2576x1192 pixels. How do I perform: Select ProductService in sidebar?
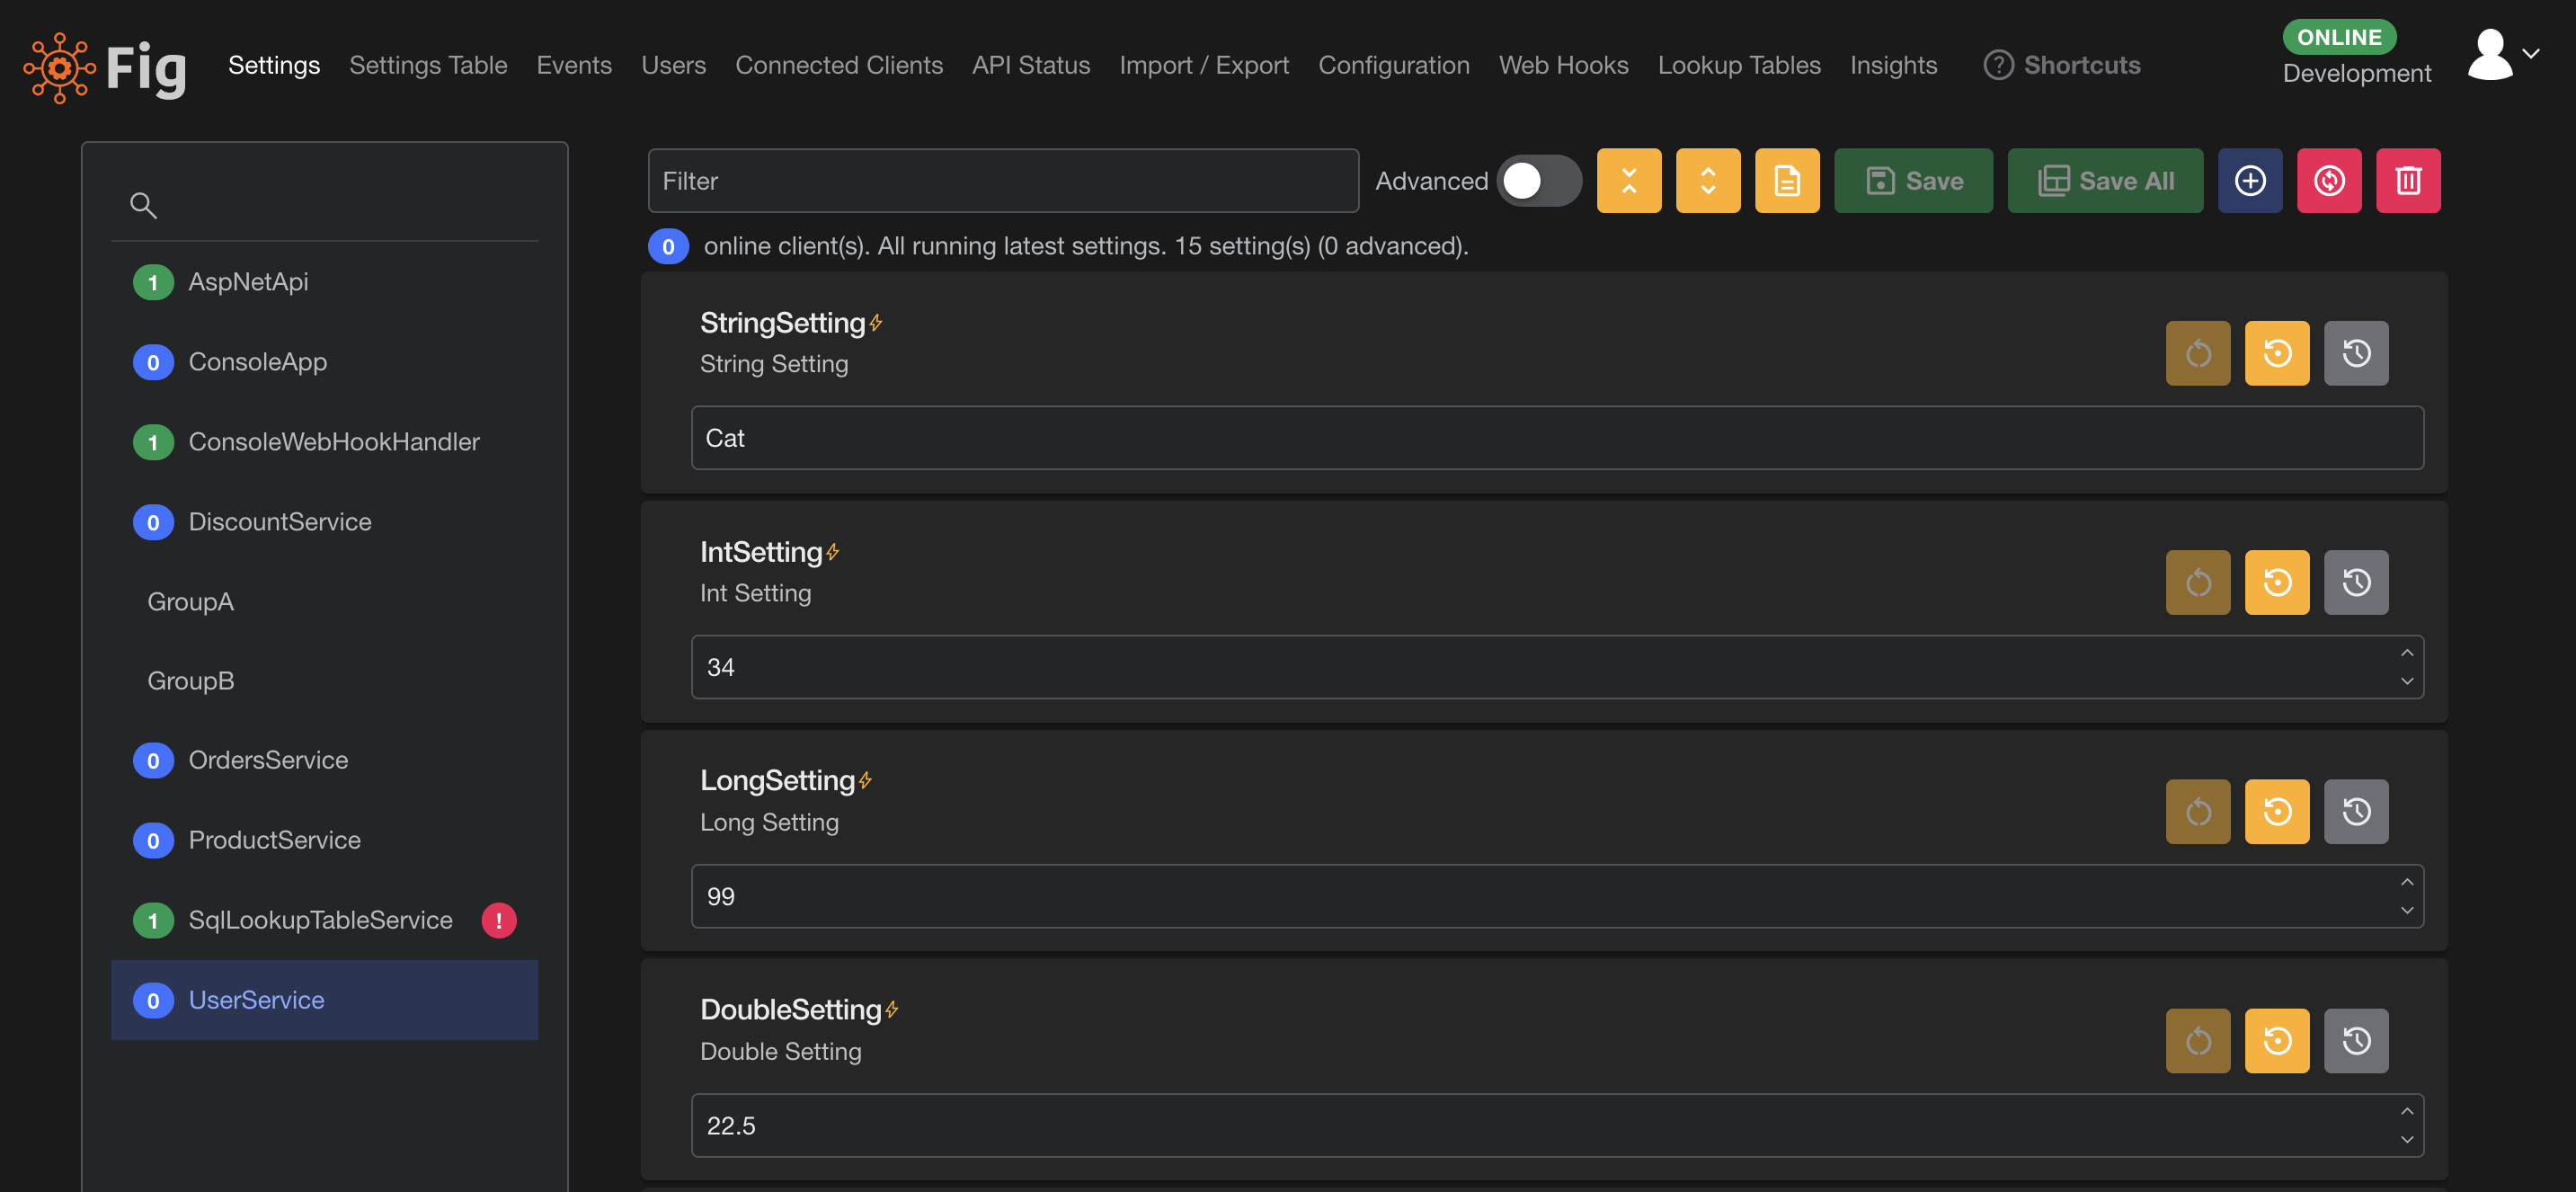325,840
